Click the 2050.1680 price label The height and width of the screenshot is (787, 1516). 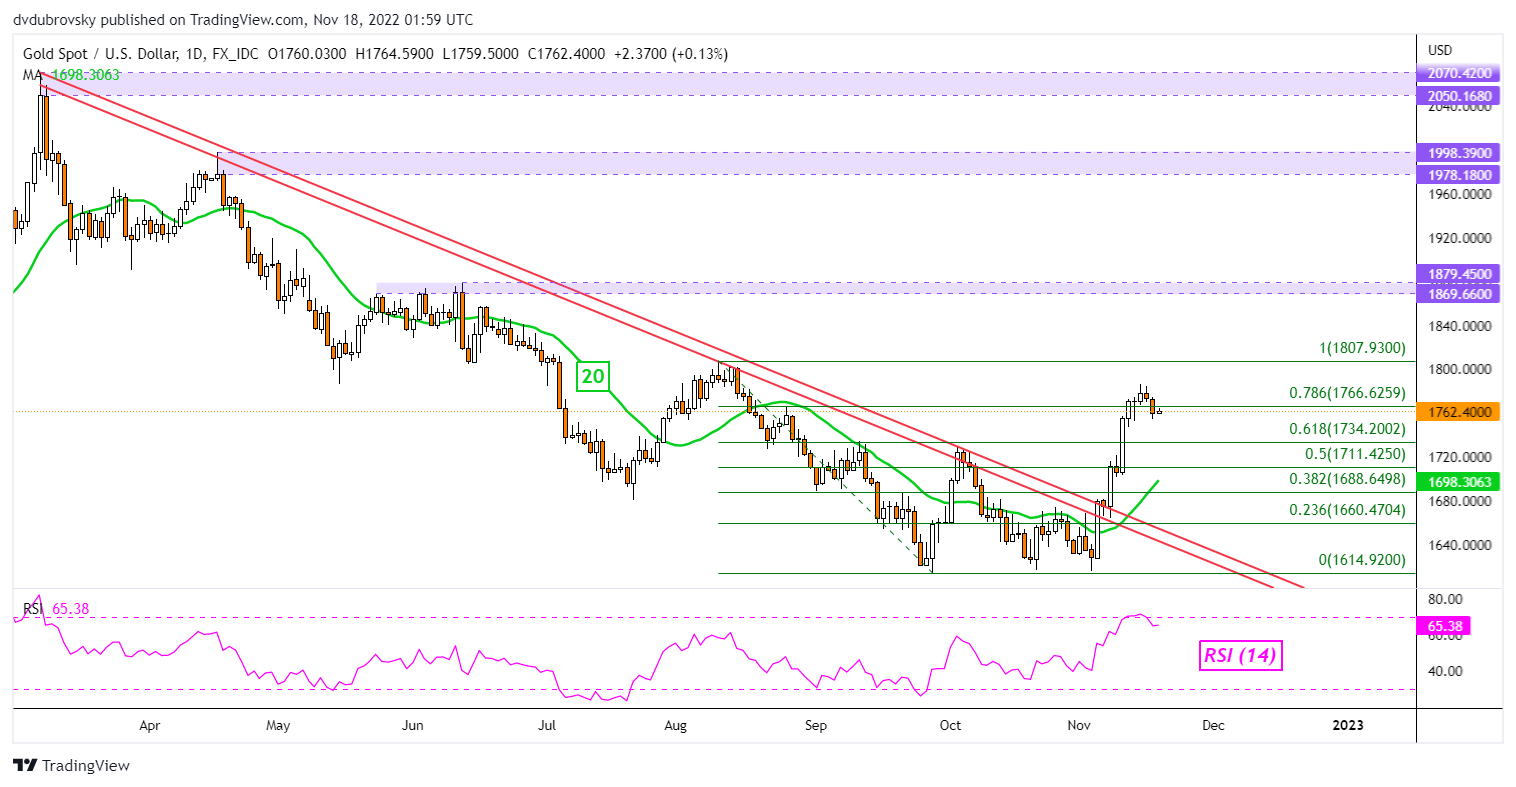pos(1459,96)
